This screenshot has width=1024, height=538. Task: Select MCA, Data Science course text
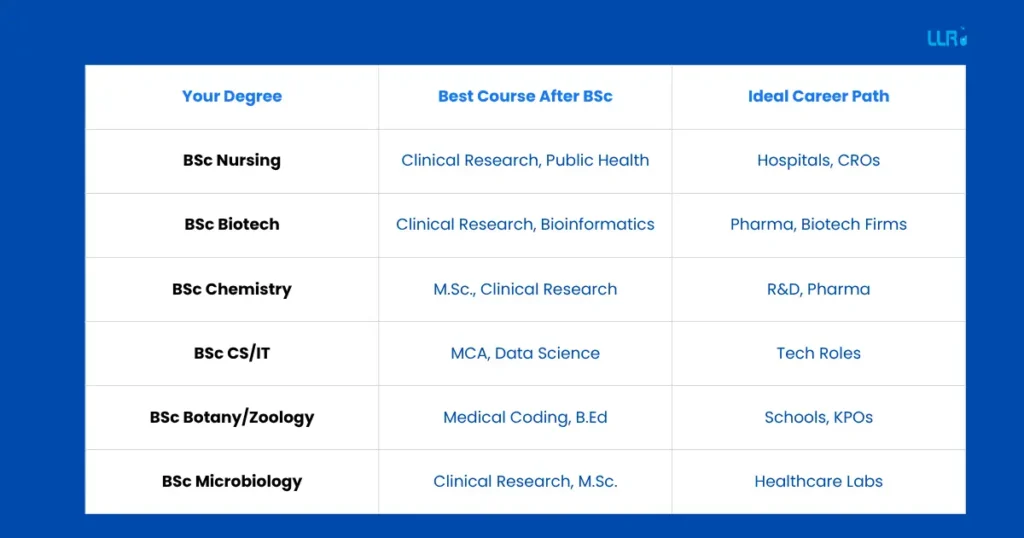[x=525, y=353]
